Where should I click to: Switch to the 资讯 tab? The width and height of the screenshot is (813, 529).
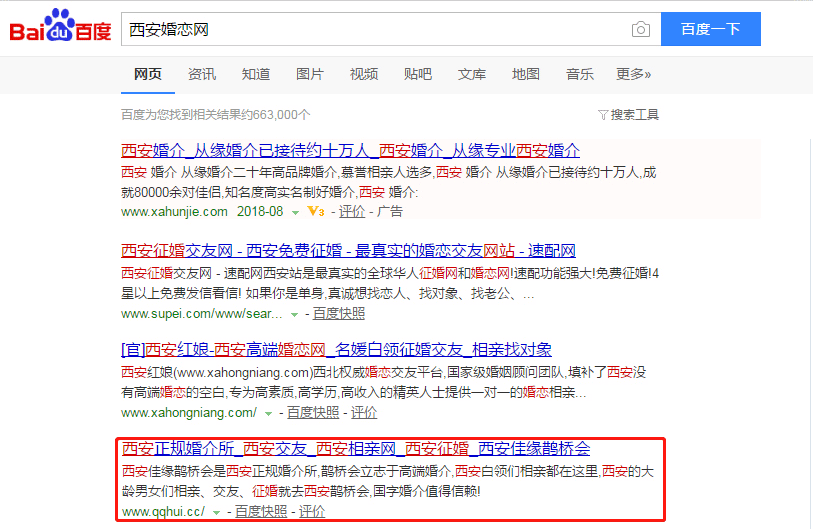(x=202, y=74)
